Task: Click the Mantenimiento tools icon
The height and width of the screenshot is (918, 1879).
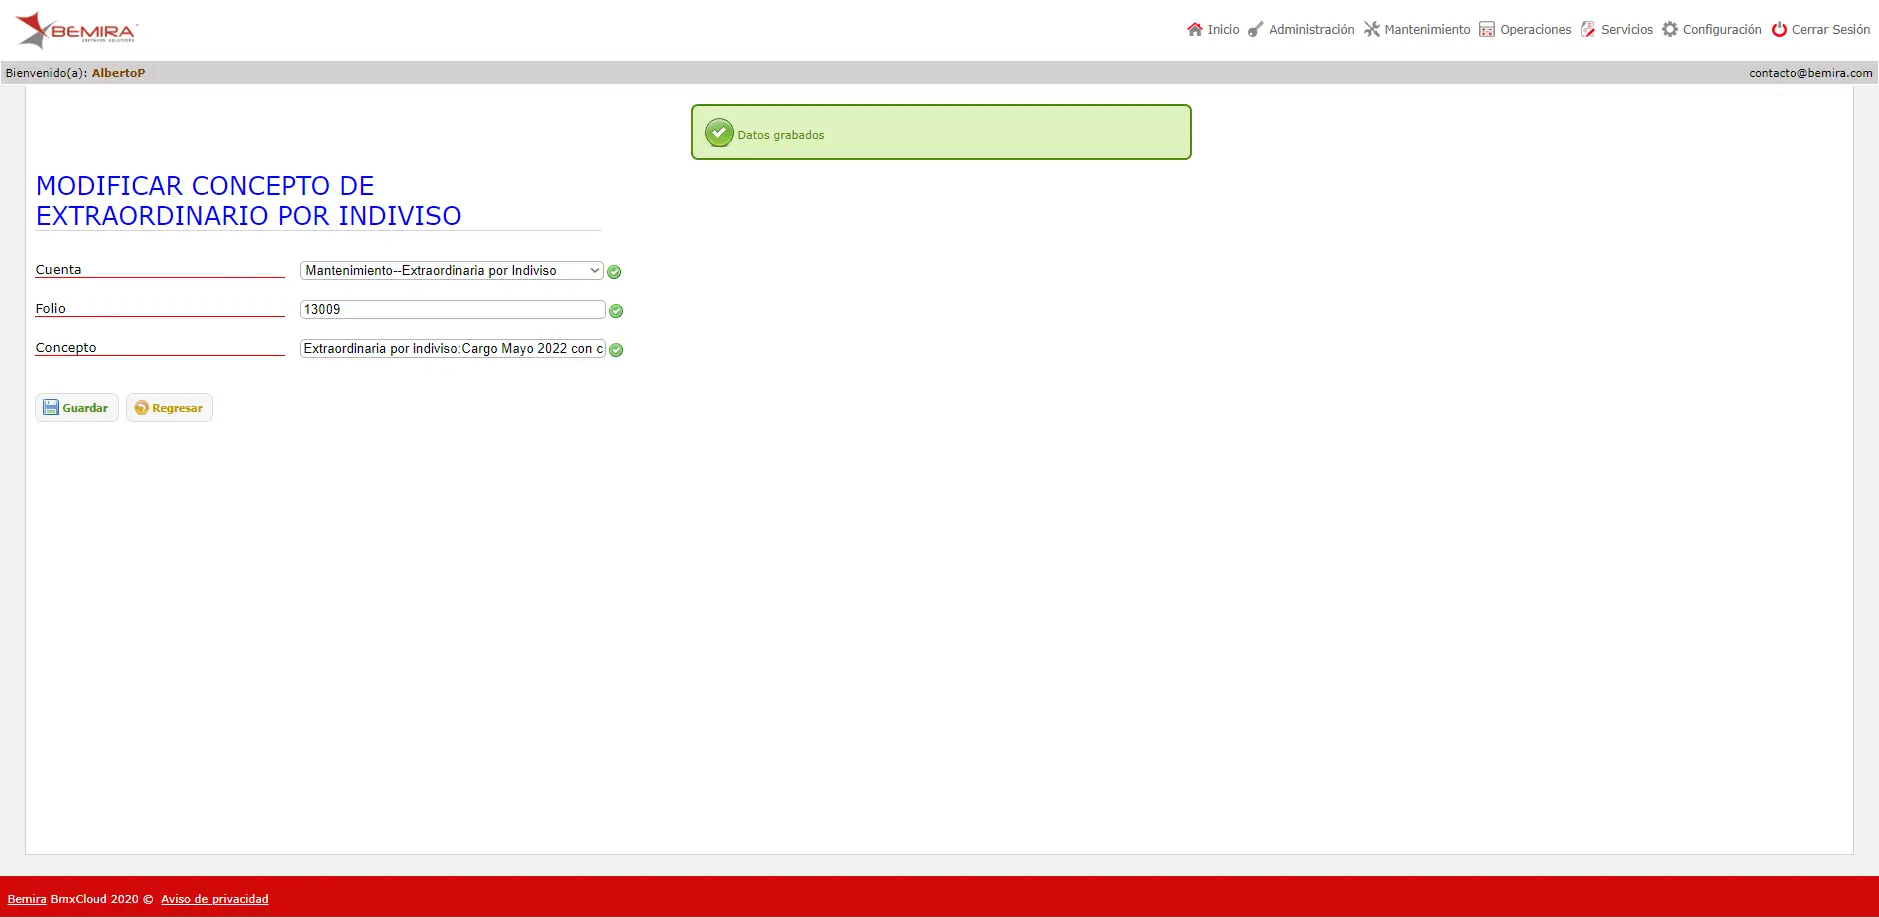Action: (1371, 29)
